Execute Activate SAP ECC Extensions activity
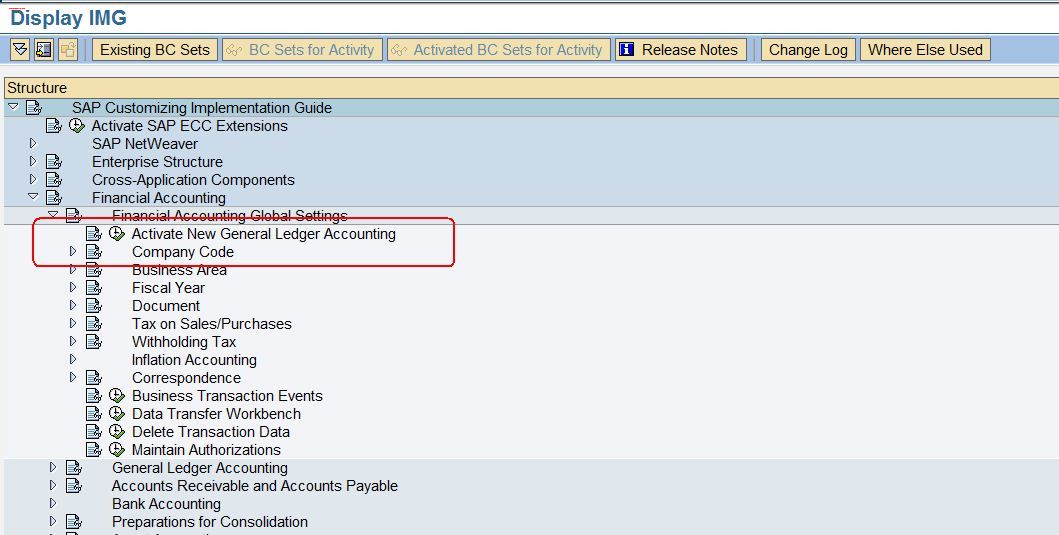The height and width of the screenshot is (535, 1059). [x=77, y=125]
